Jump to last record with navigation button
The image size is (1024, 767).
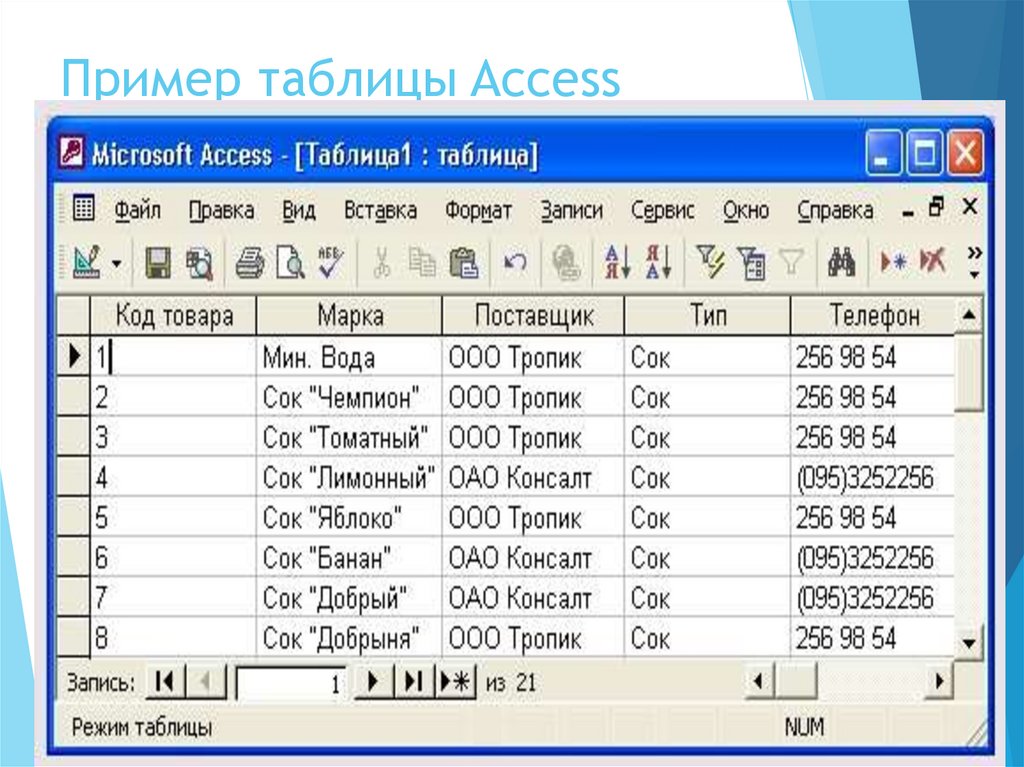point(412,679)
